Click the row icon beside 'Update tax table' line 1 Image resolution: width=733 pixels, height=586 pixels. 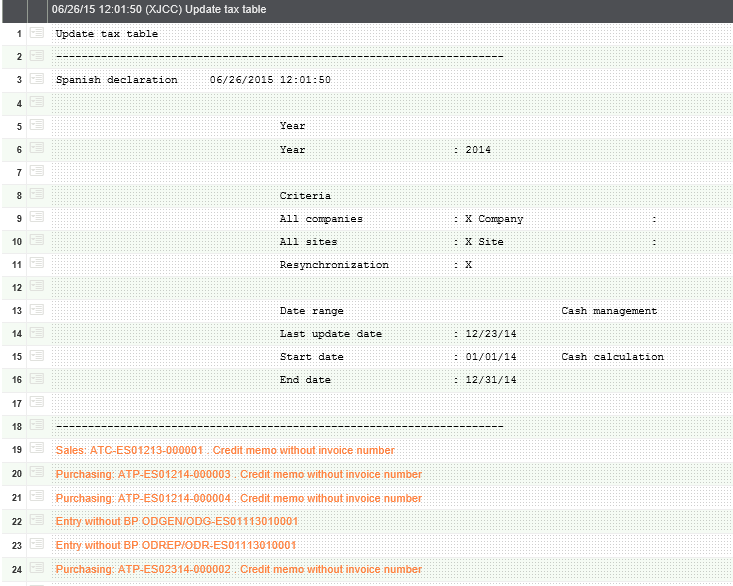coord(37,33)
